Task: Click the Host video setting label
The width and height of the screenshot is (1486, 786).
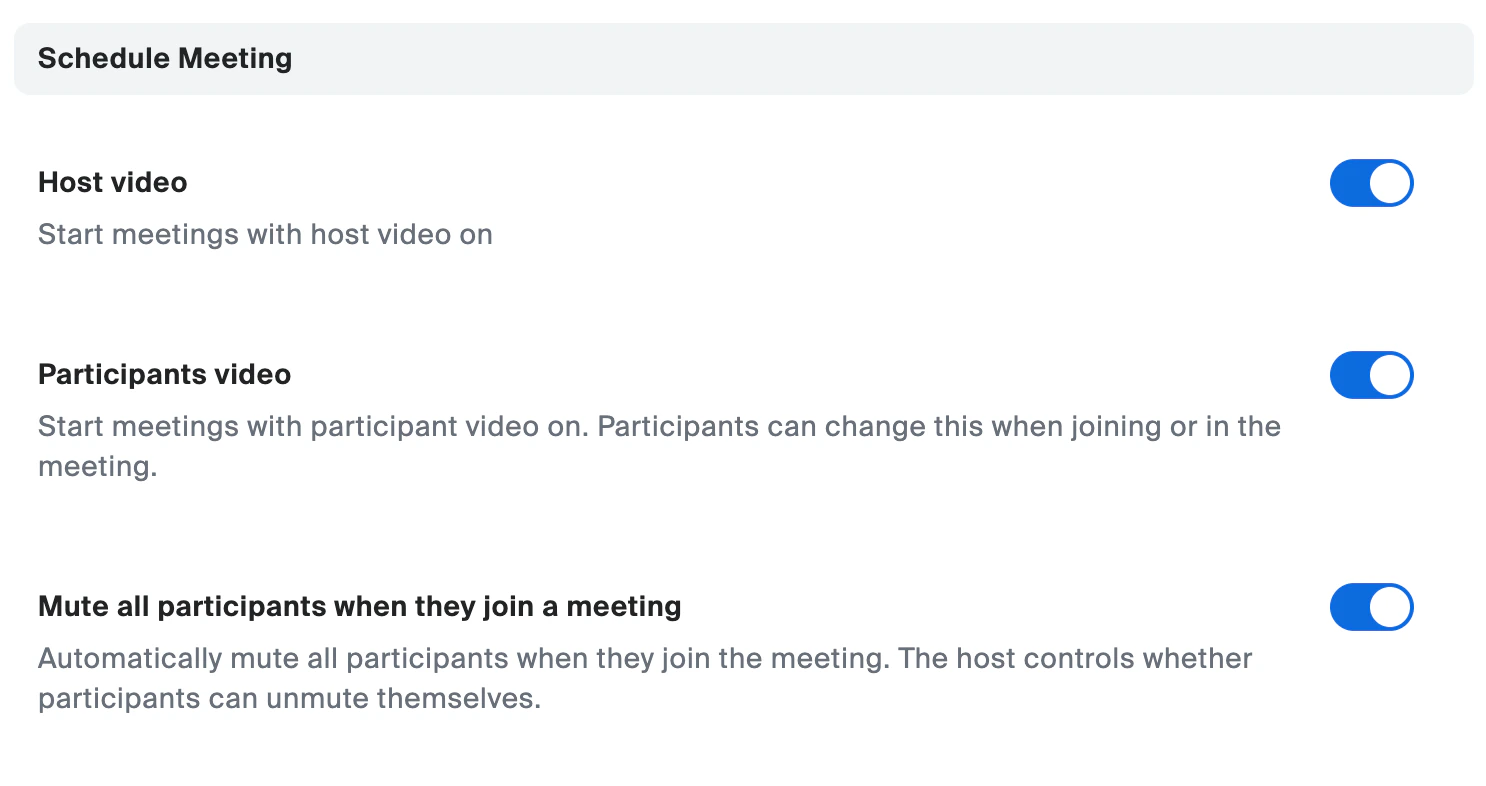Action: [x=112, y=183]
